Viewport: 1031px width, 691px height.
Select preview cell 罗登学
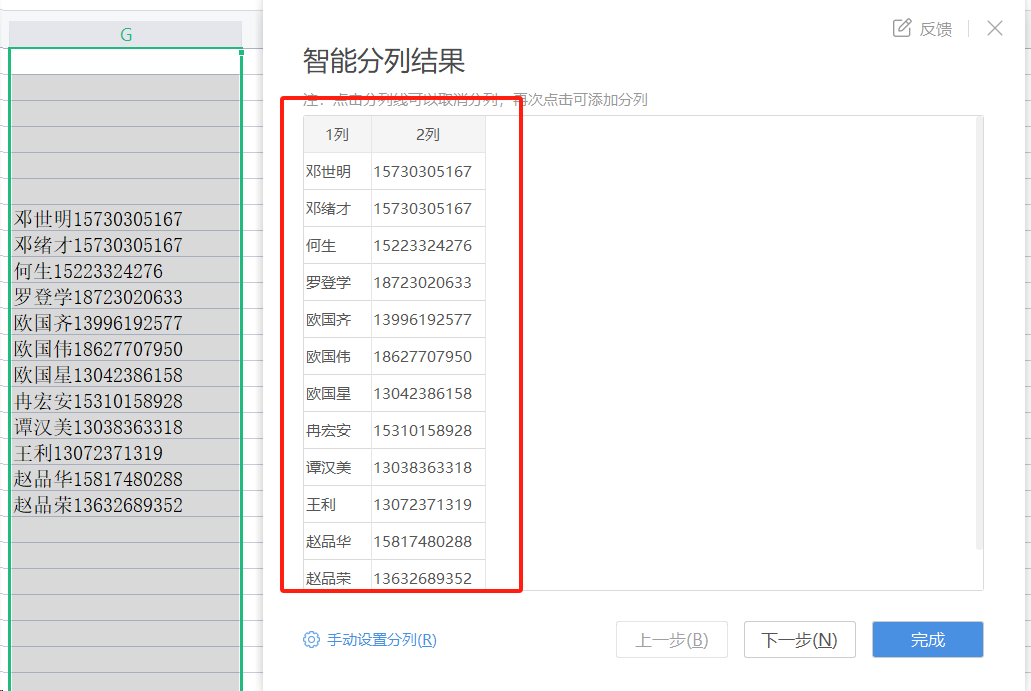coord(337,282)
